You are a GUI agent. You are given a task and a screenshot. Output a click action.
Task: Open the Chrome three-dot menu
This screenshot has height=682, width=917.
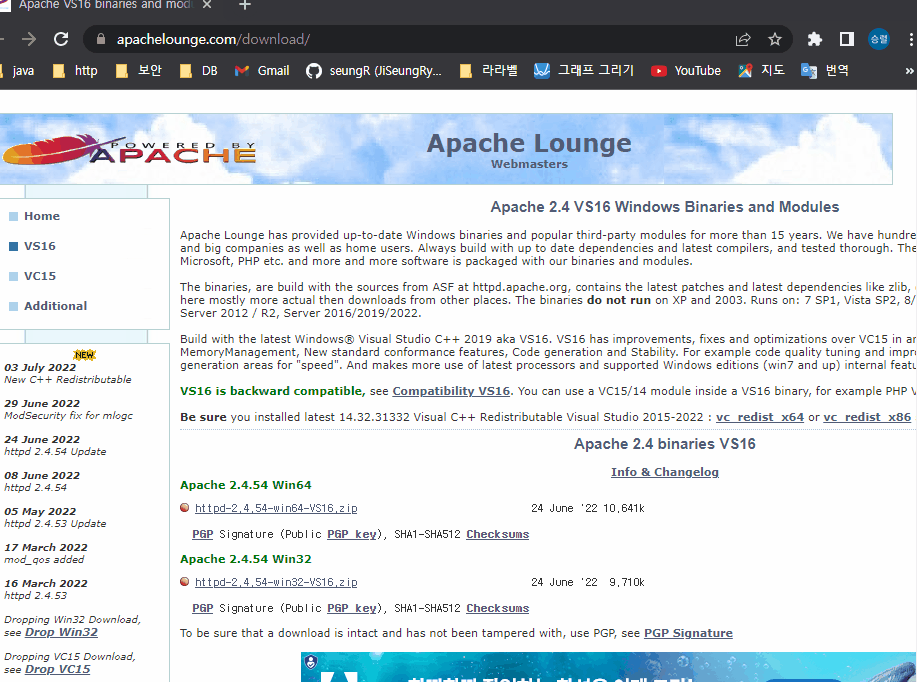(x=911, y=39)
